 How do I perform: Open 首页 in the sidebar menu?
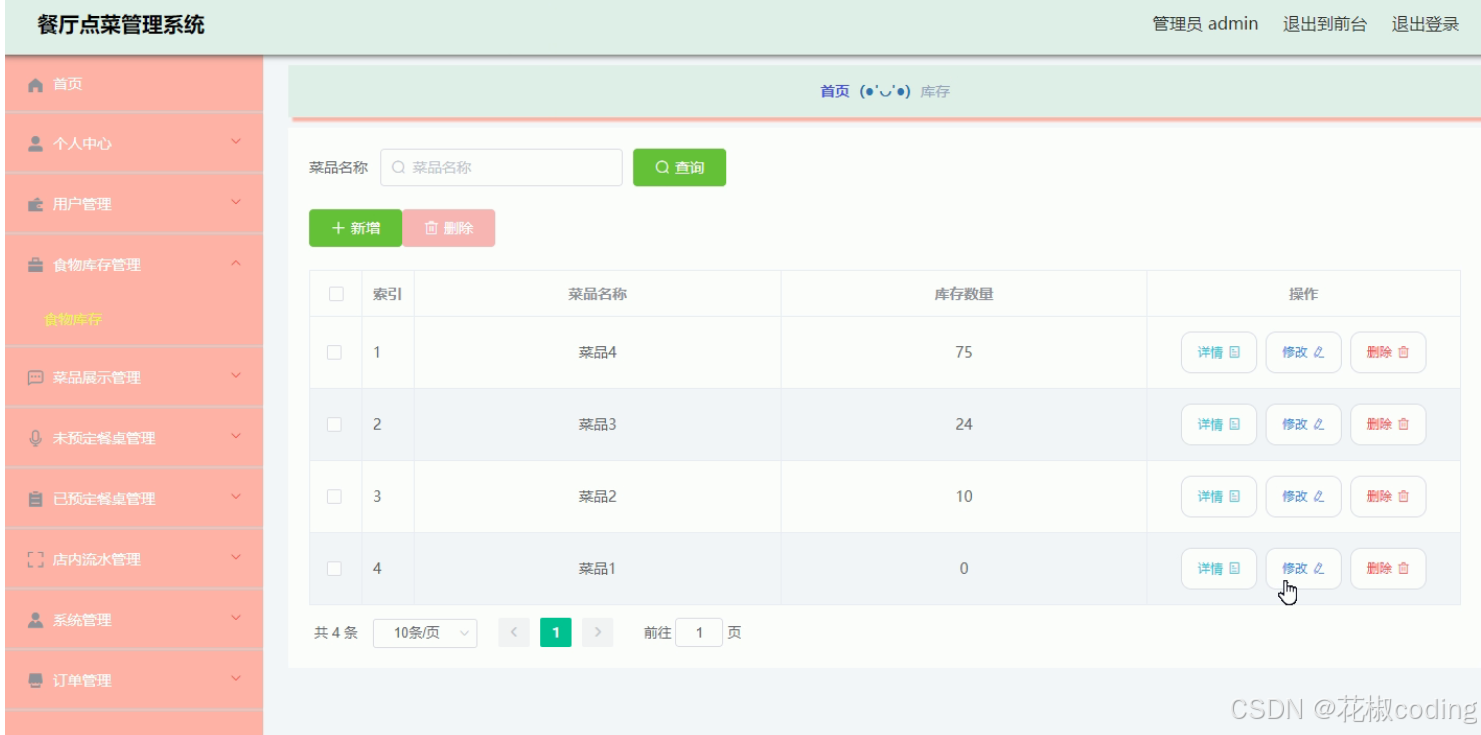pos(134,85)
